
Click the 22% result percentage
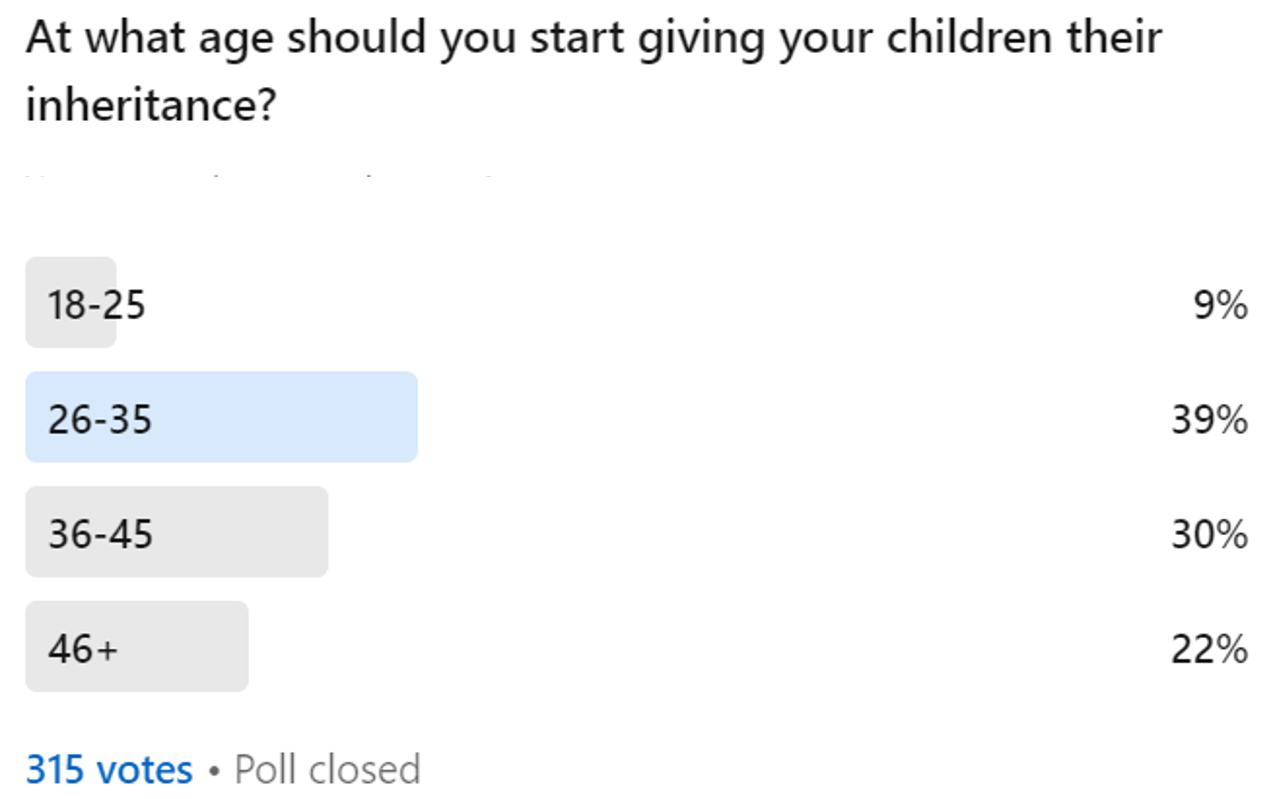click(x=1209, y=650)
